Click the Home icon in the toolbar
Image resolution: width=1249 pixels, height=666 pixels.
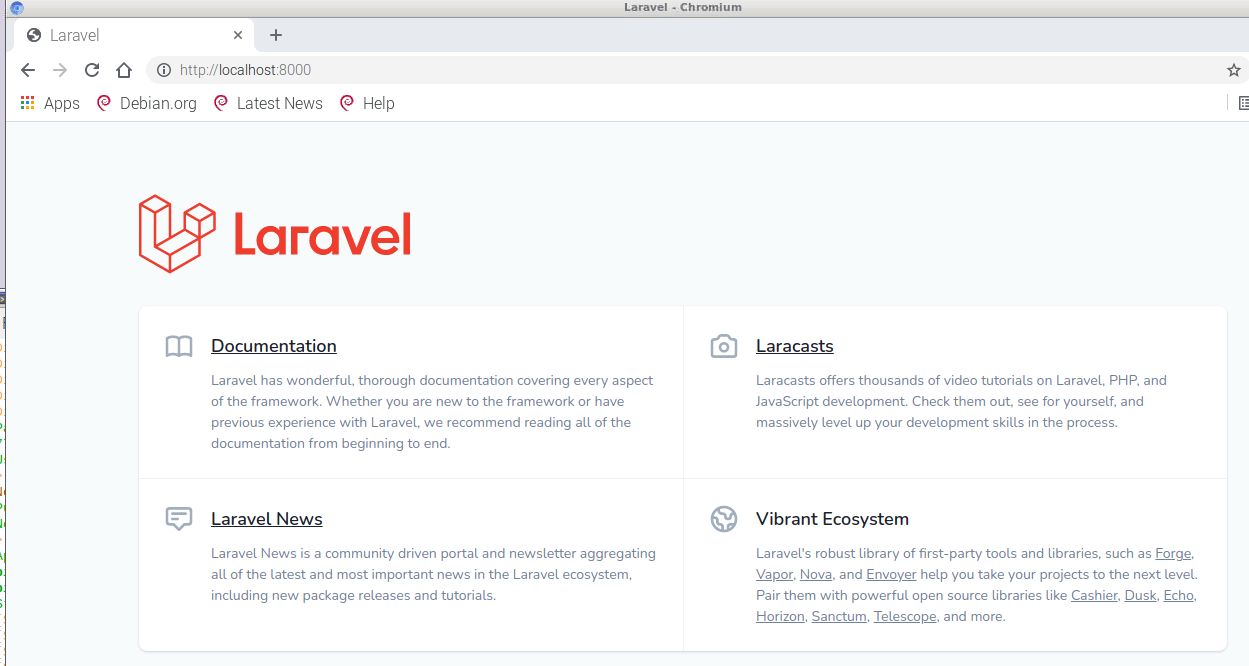click(122, 70)
